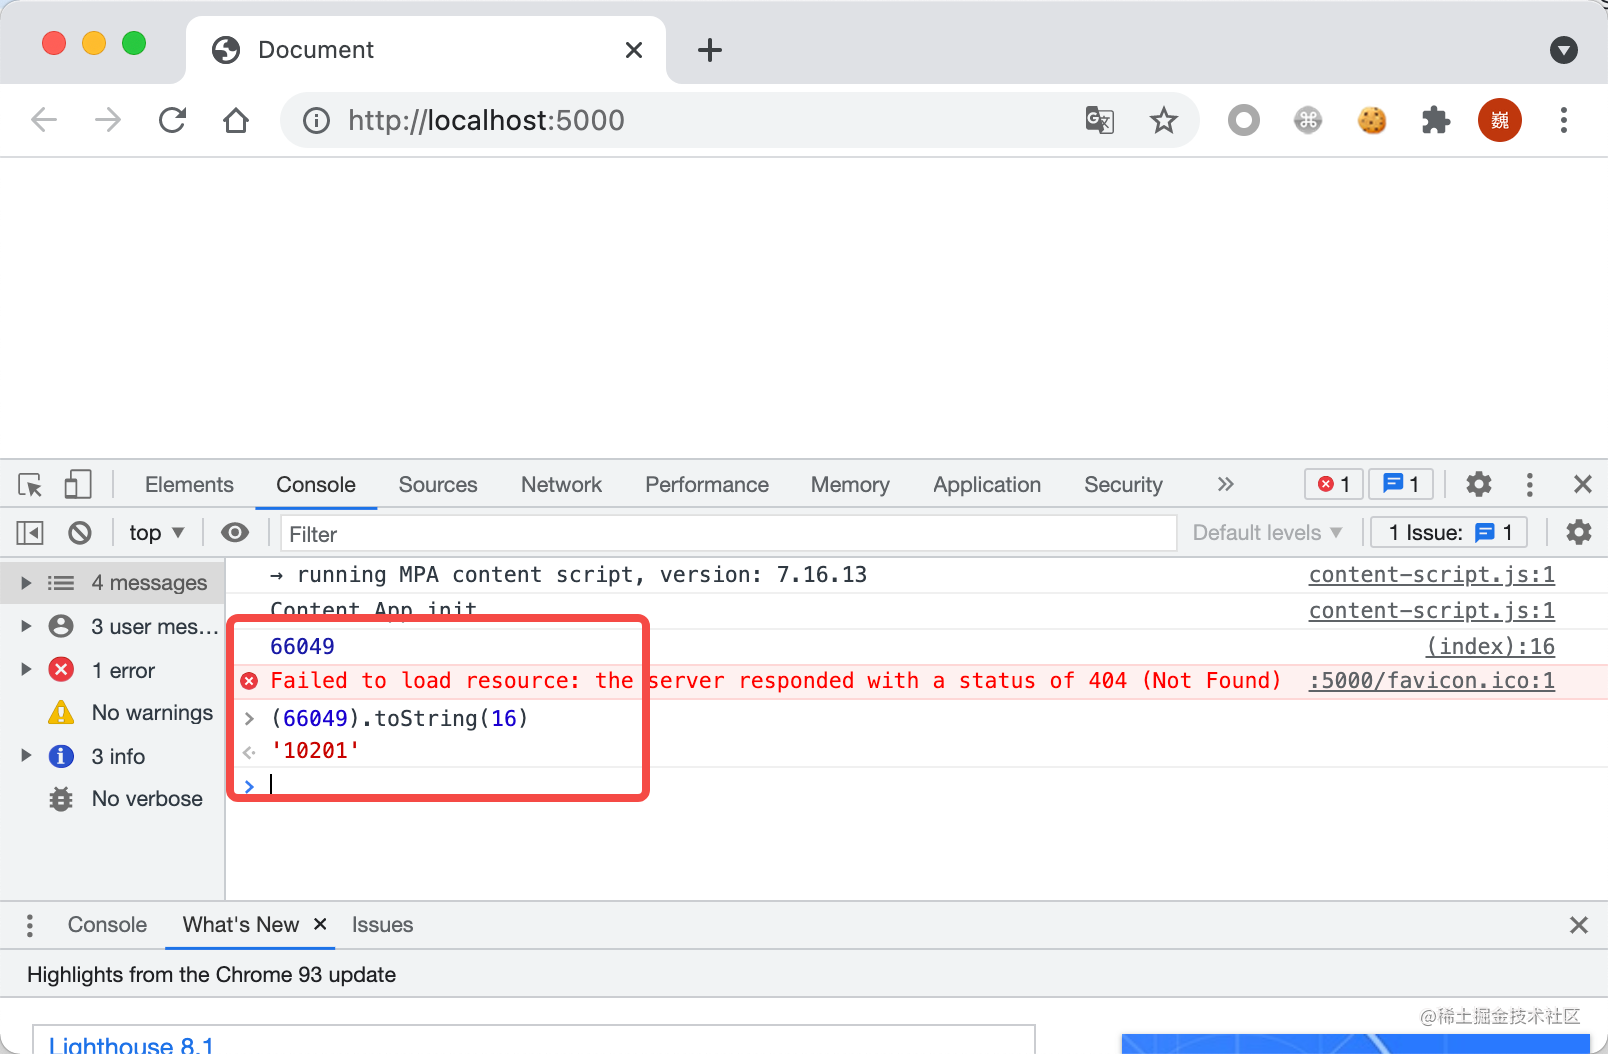The height and width of the screenshot is (1054, 1608).
Task: View site information icon in address bar
Action: [316, 121]
